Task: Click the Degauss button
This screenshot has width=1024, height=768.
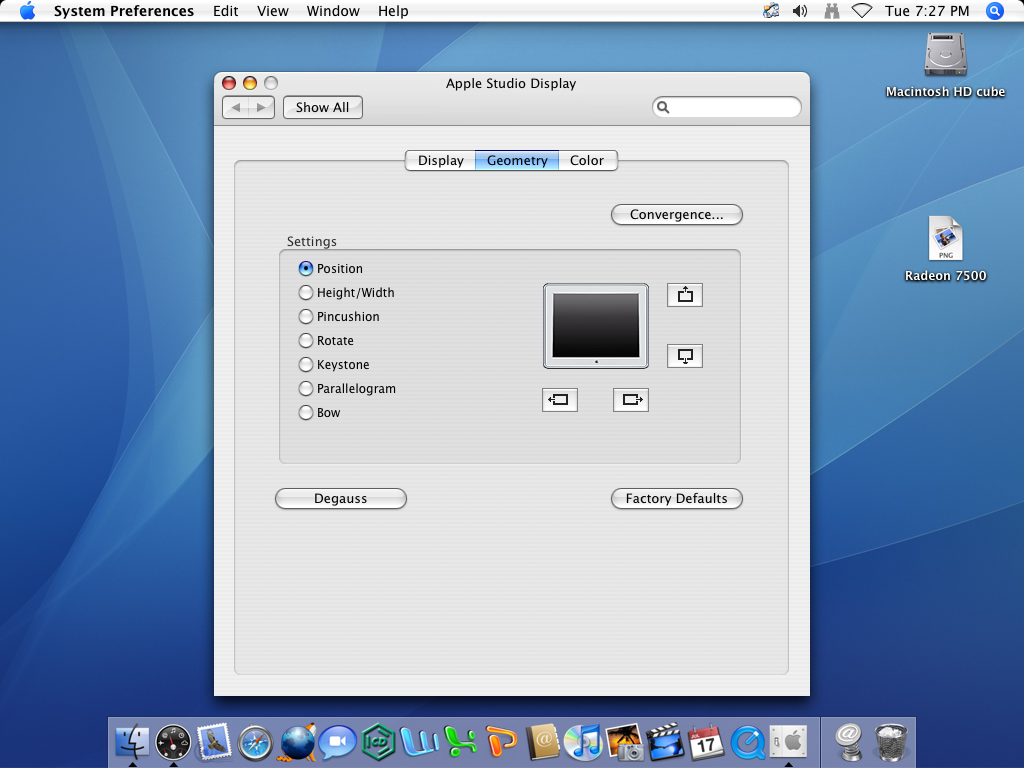Action: click(341, 498)
